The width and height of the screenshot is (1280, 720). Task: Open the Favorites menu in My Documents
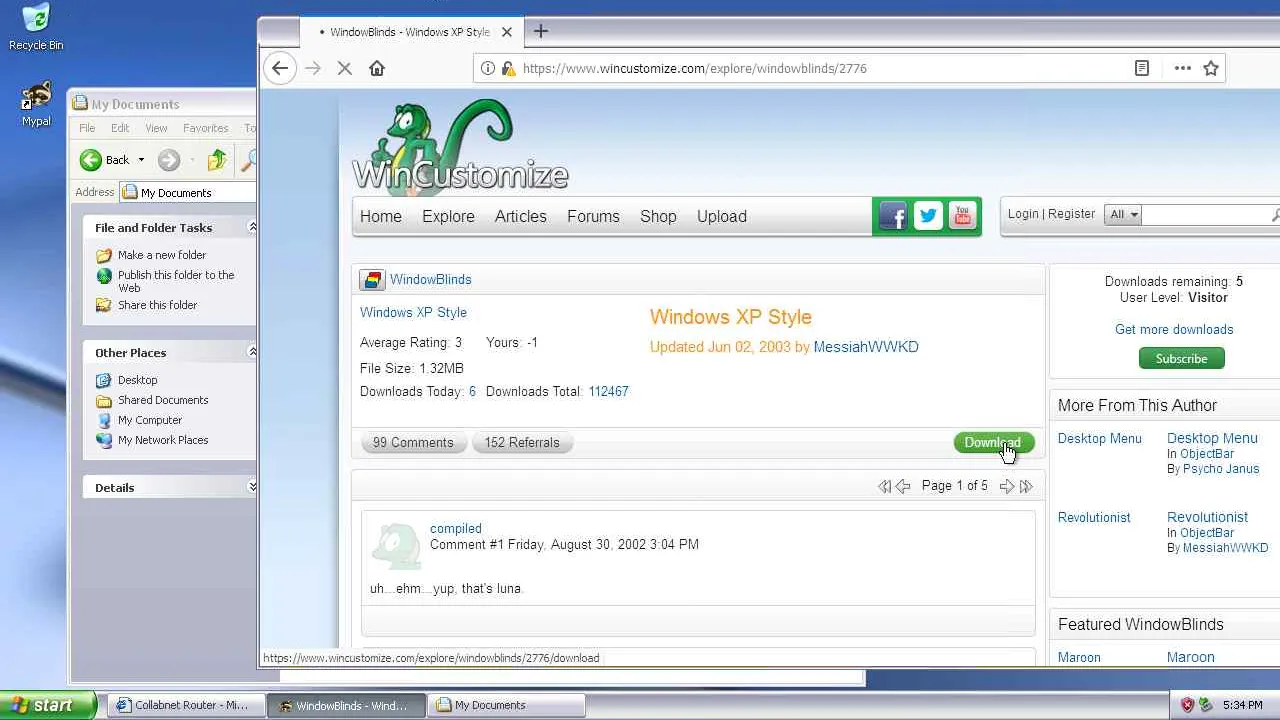pyautogui.click(x=205, y=128)
